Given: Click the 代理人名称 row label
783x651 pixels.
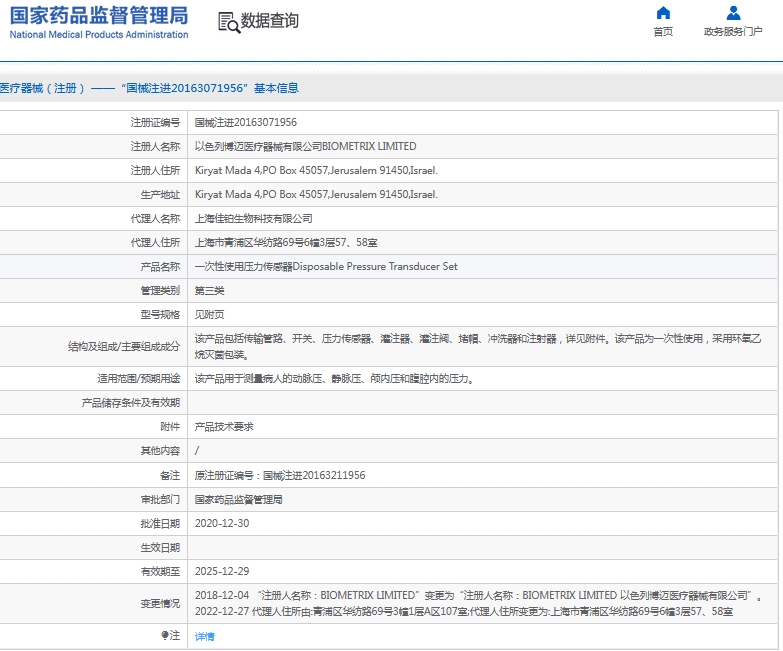Looking at the screenshot, I should pyautogui.click(x=155, y=218).
